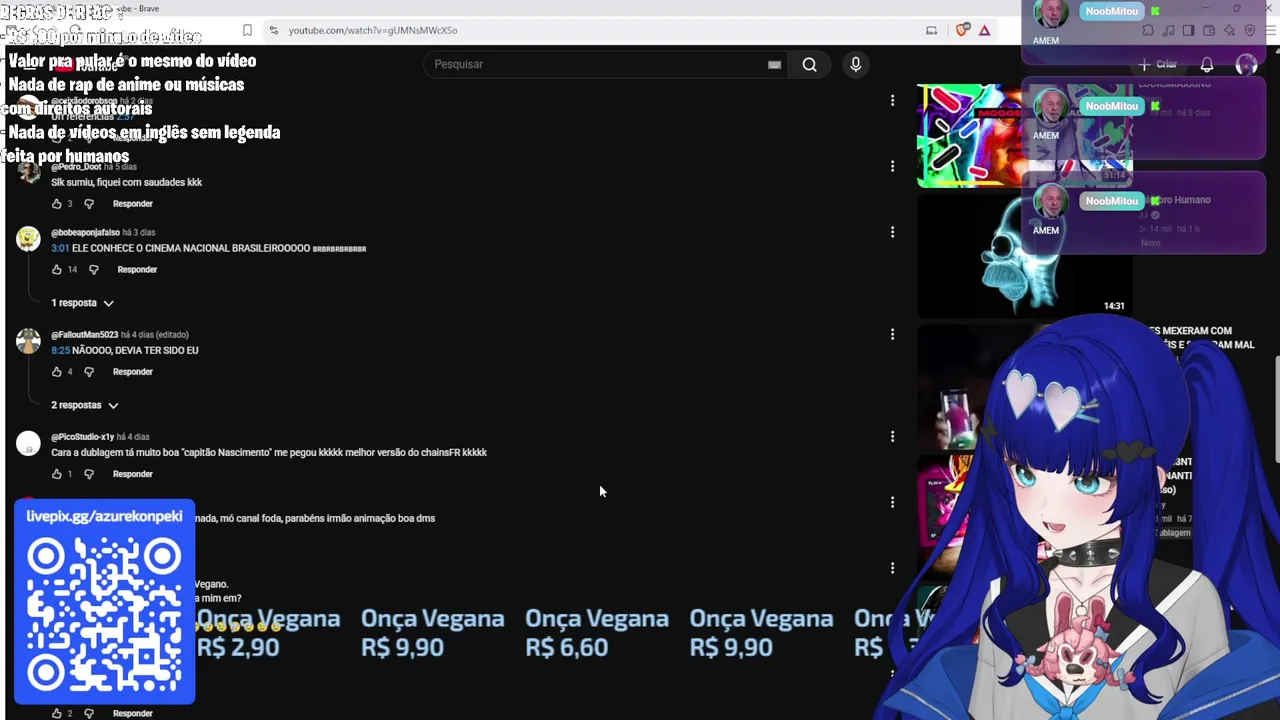The image size is (1280, 720).
Task: Reply to the @bobeaponjafalso comment
Action: click(x=137, y=270)
